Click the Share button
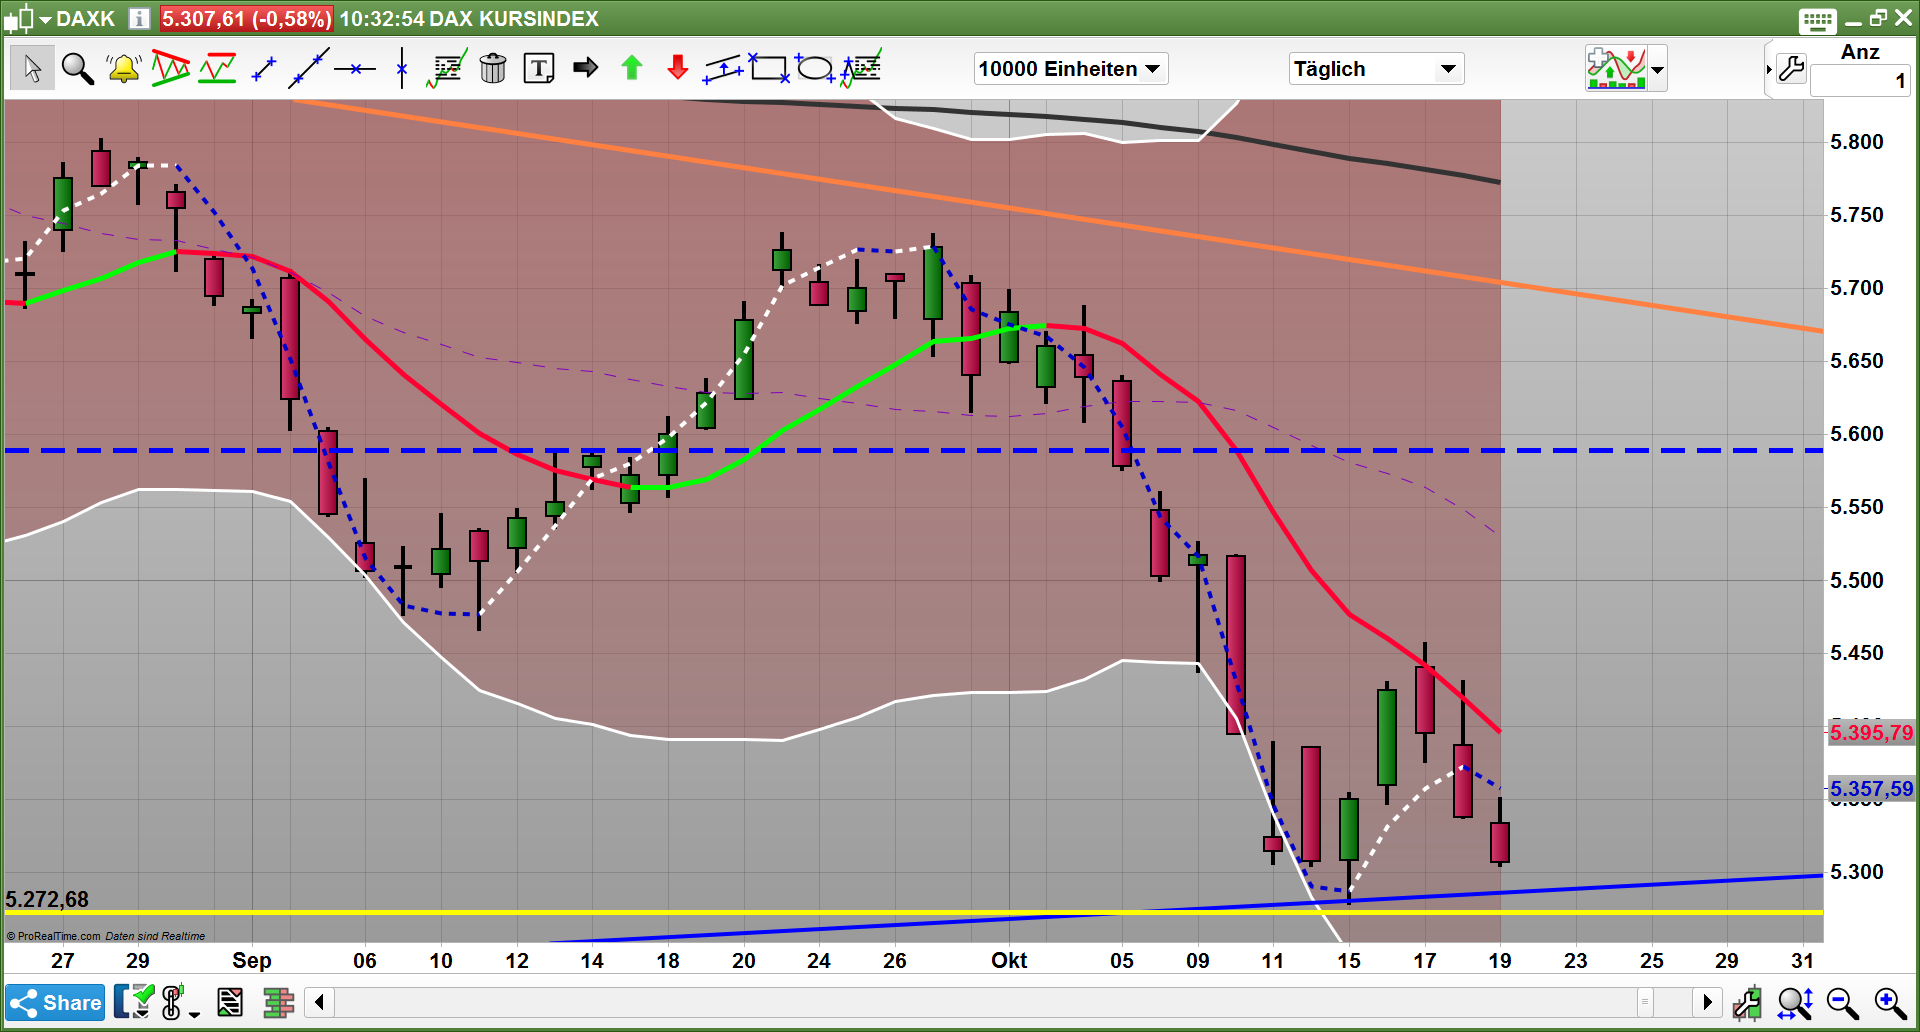 [x=56, y=1003]
